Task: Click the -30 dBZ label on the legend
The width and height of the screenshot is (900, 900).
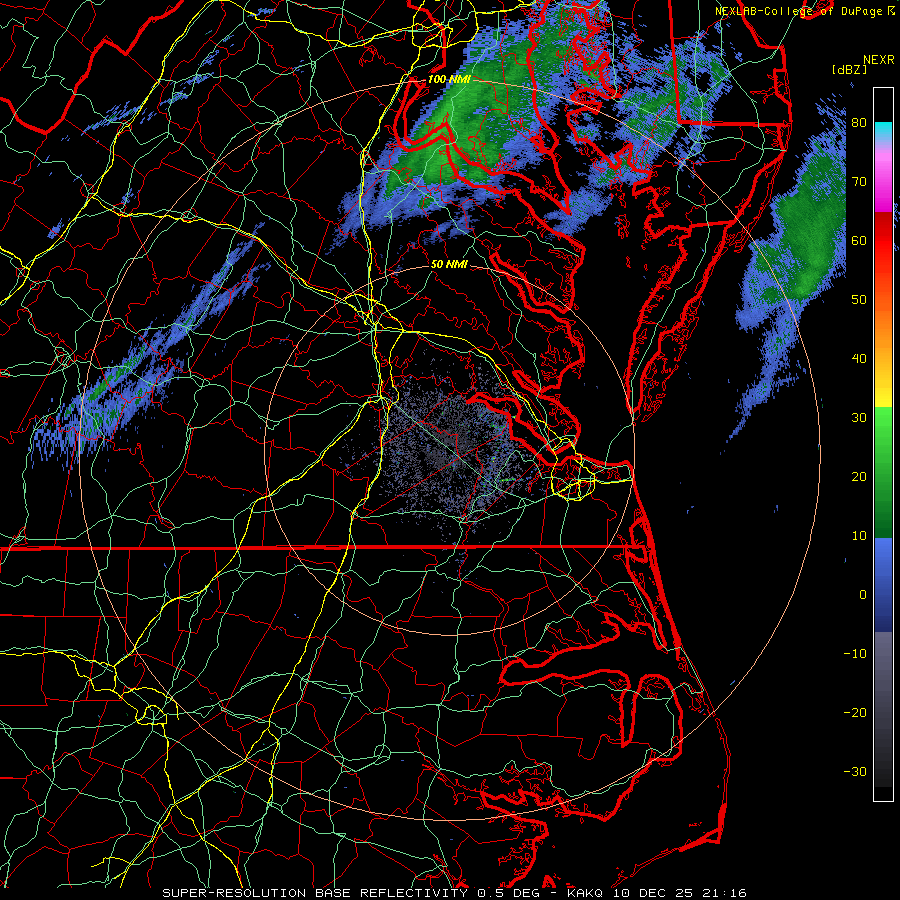Action: pos(855,771)
